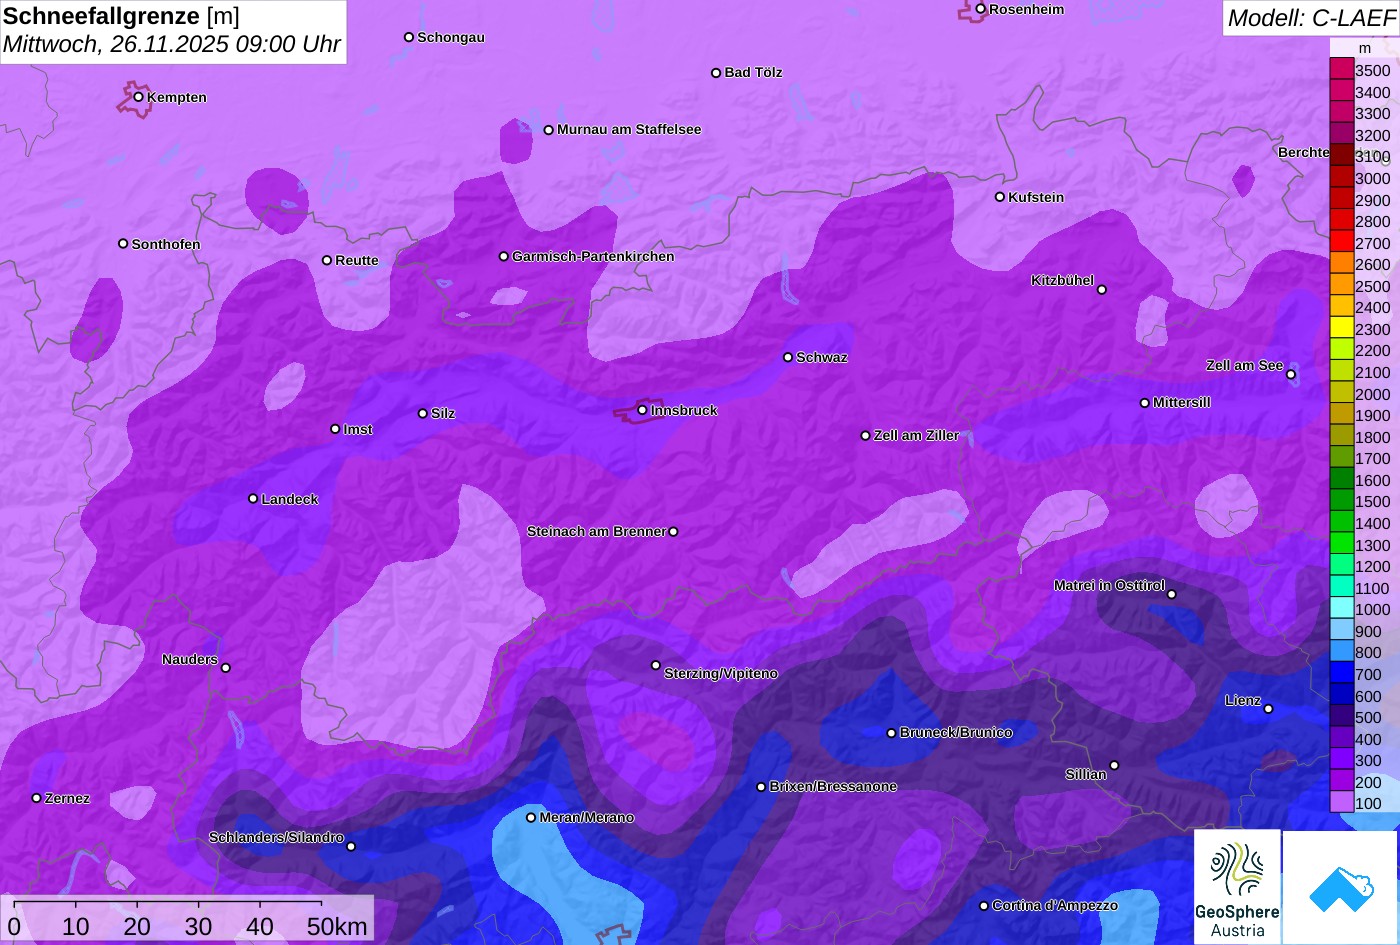Image resolution: width=1400 pixels, height=945 pixels.
Task: Click the Schongau marker dot
Action: coord(409,37)
